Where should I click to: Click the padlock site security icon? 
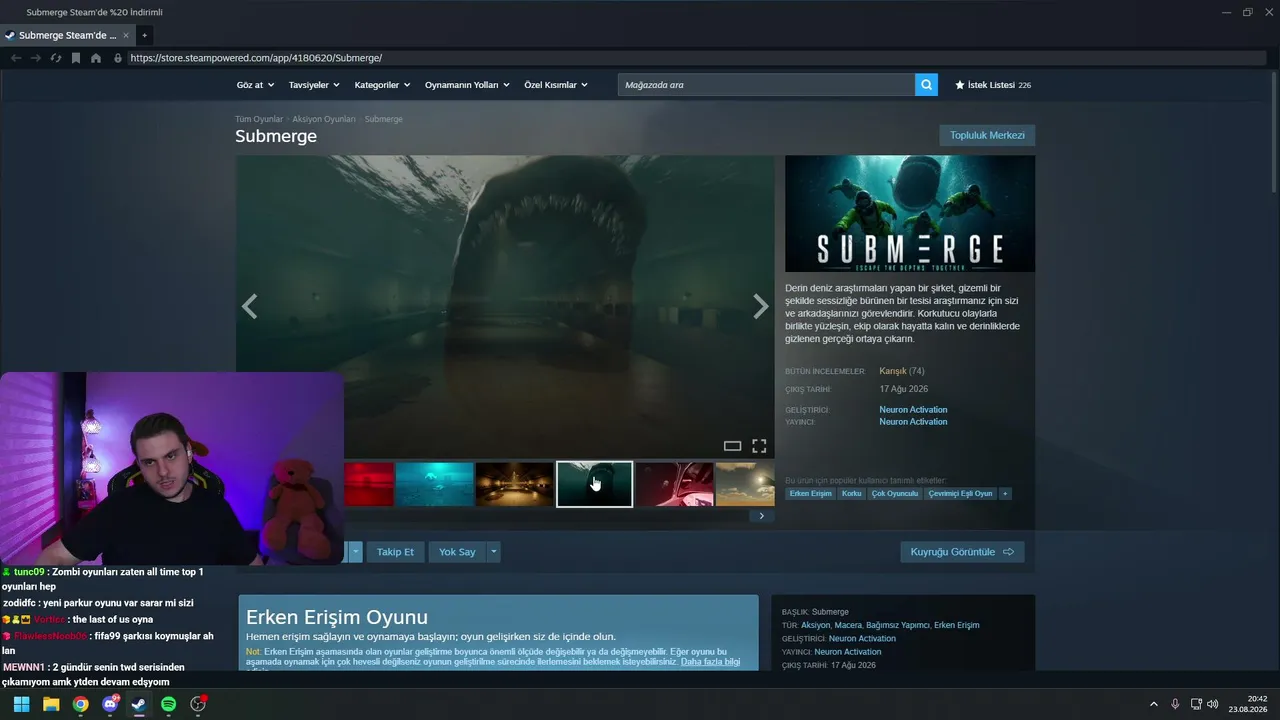pos(118,58)
